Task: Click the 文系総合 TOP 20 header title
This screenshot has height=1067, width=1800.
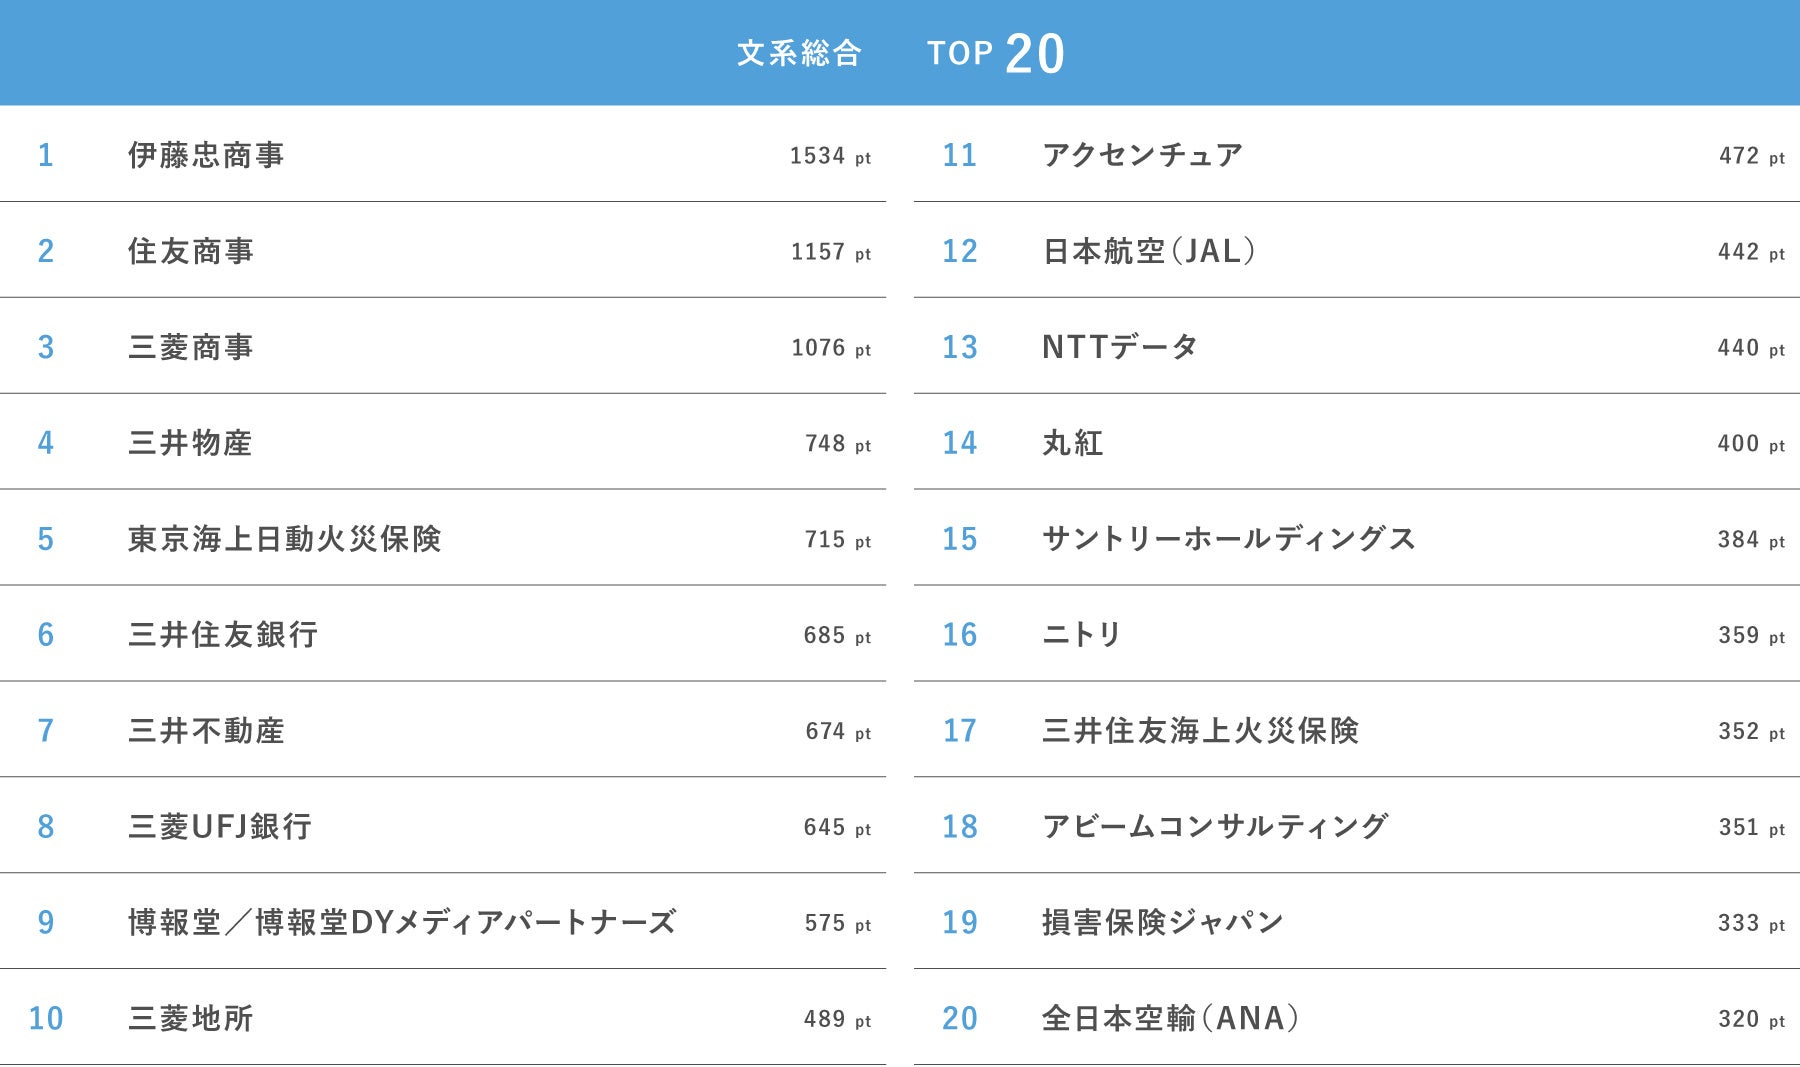Action: [900, 53]
